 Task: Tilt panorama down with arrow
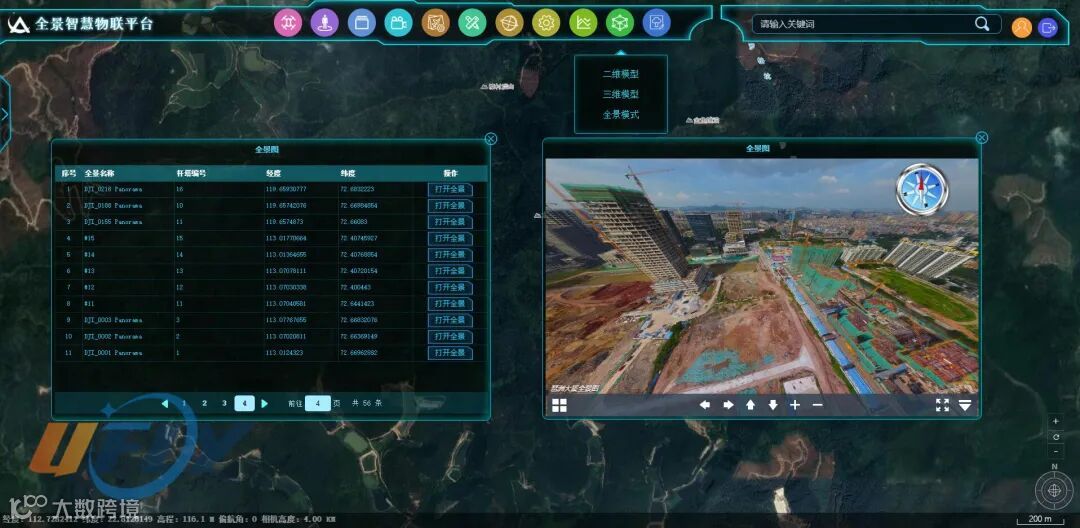773,405
